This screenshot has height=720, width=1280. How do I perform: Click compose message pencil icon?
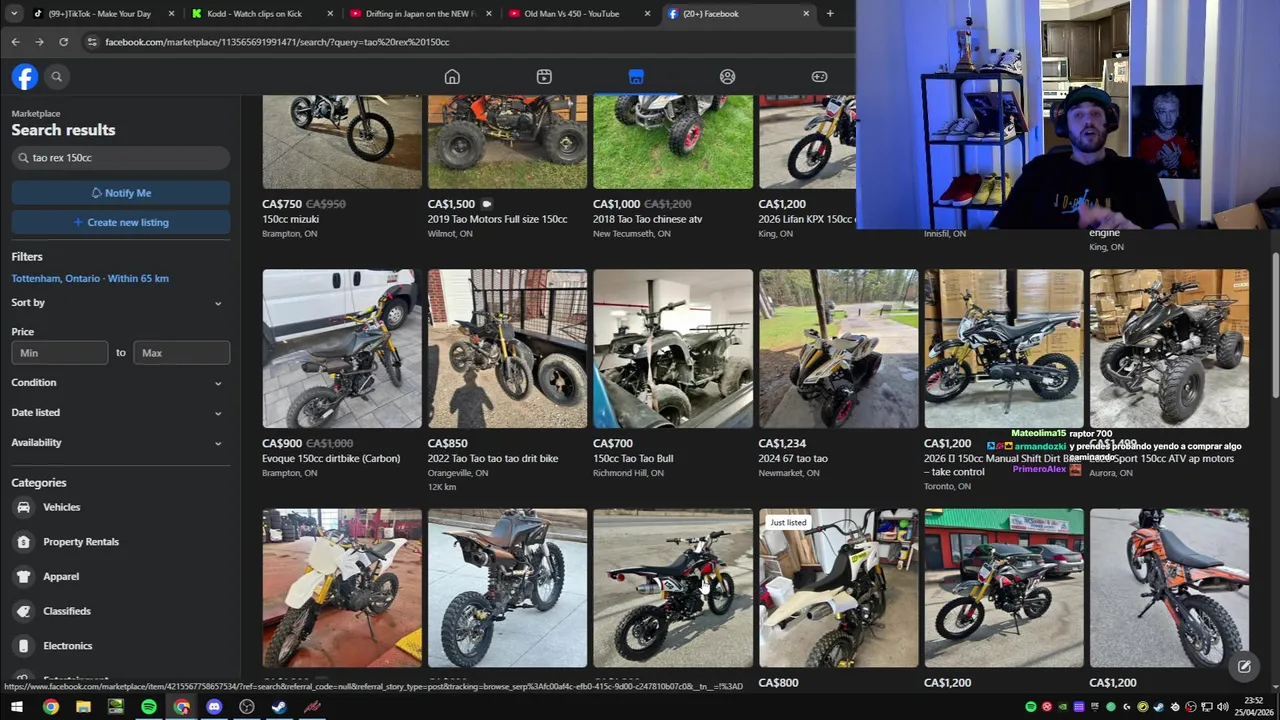point(1244,667)
